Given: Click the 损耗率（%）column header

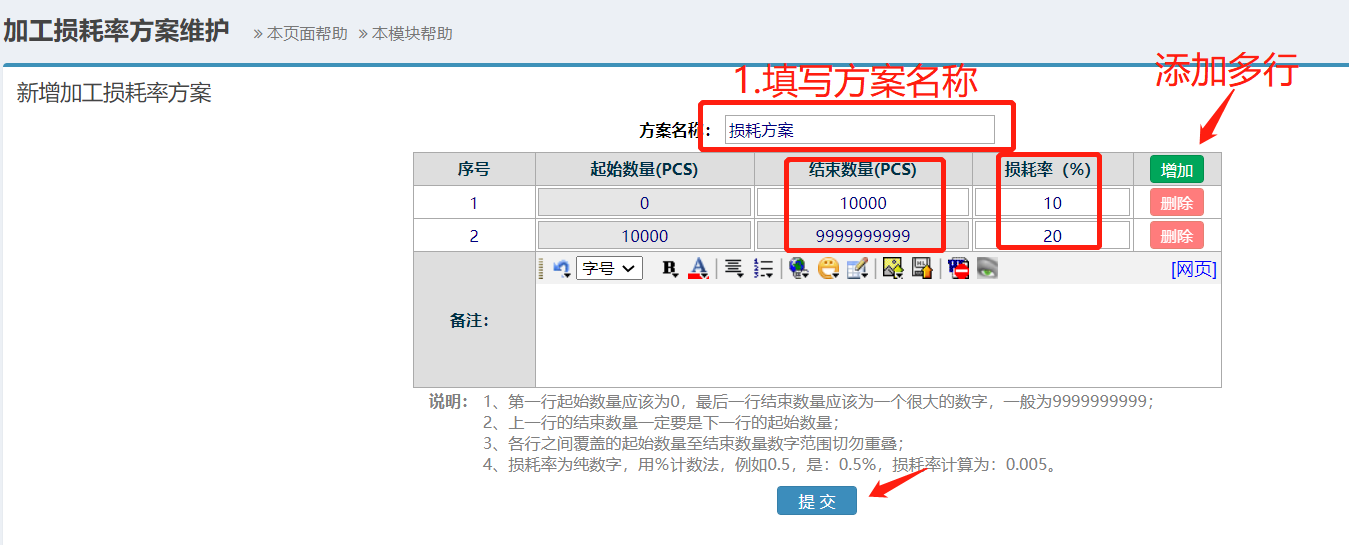Looking at the screenshot, I should [1052, 169].
